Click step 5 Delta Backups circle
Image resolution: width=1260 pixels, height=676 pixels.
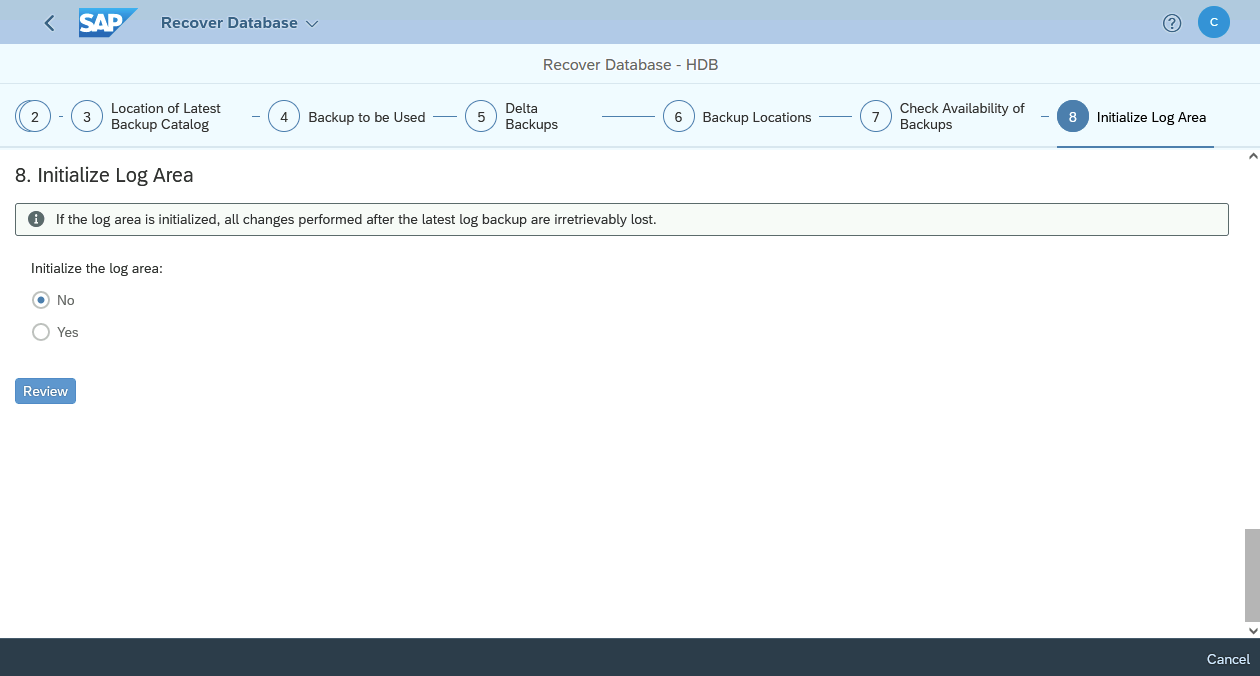480,116
